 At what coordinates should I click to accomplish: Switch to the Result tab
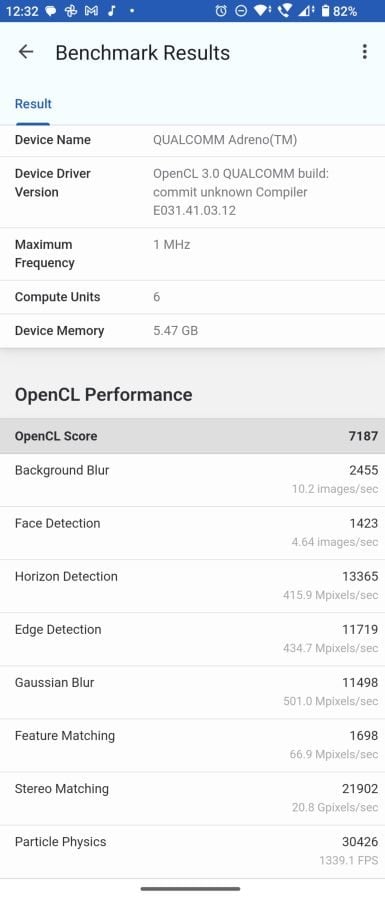33,104
